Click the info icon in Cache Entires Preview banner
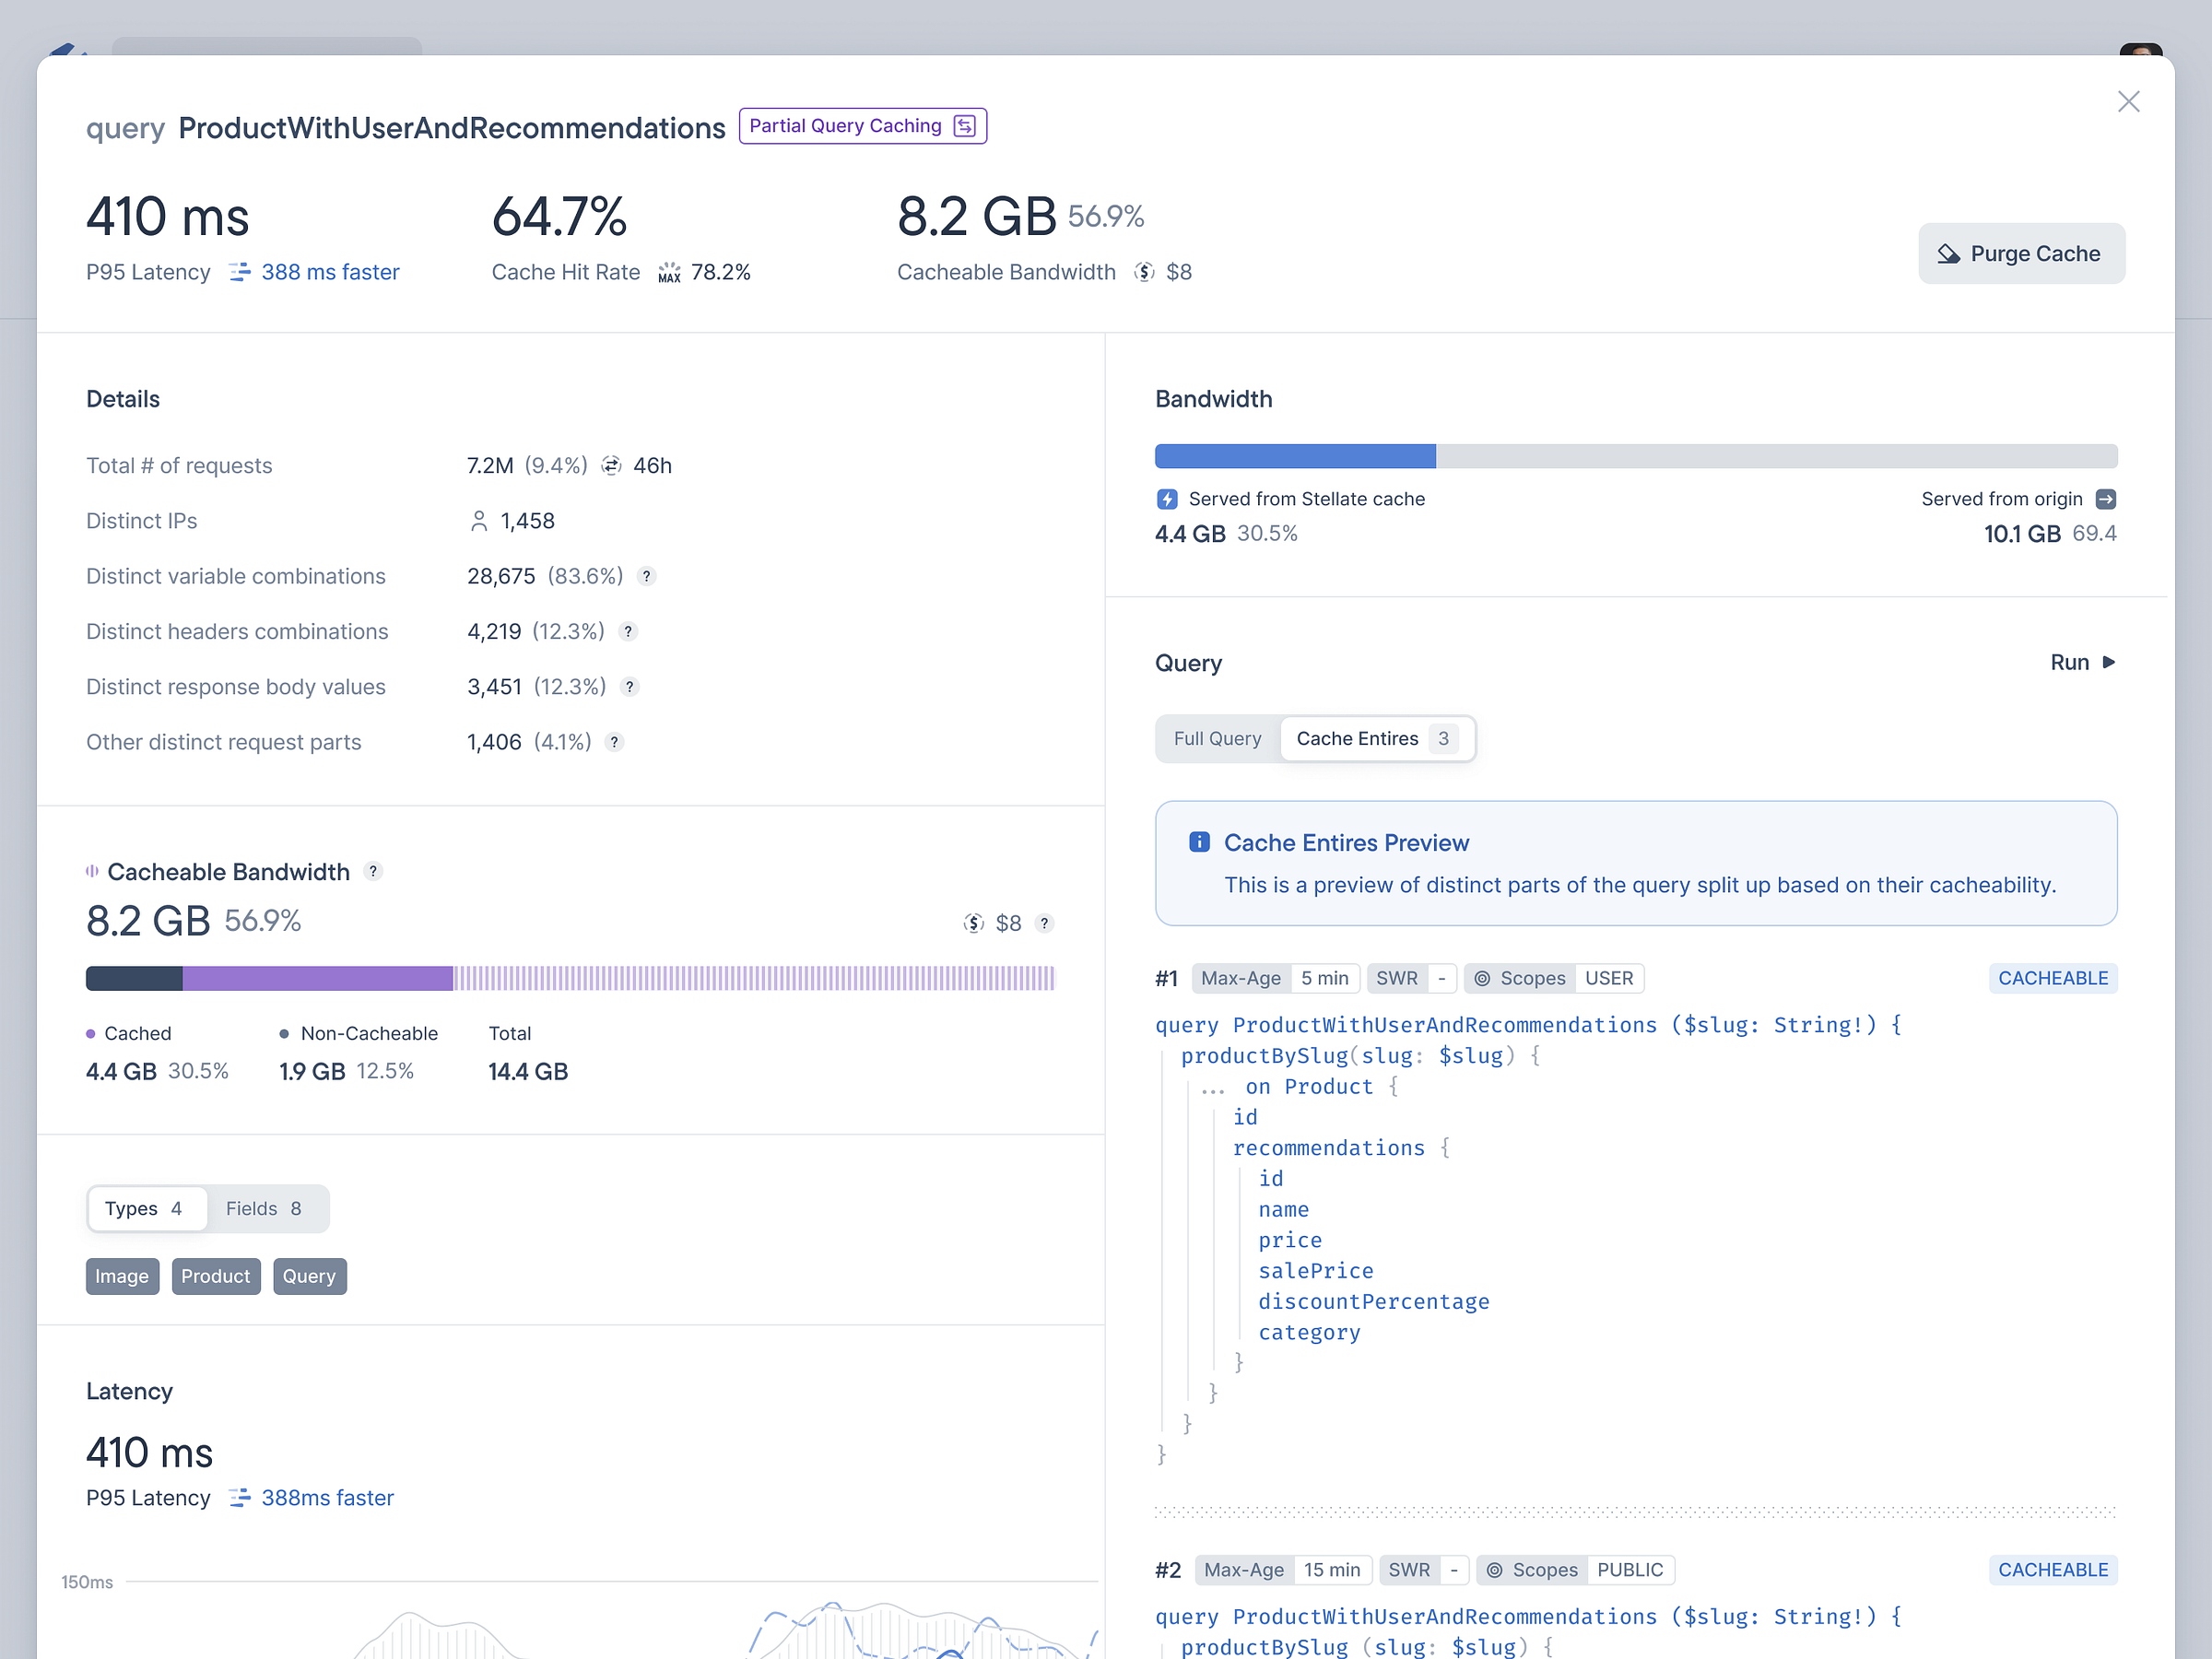2212x1659 pixels. click(x=1198, y=841)
